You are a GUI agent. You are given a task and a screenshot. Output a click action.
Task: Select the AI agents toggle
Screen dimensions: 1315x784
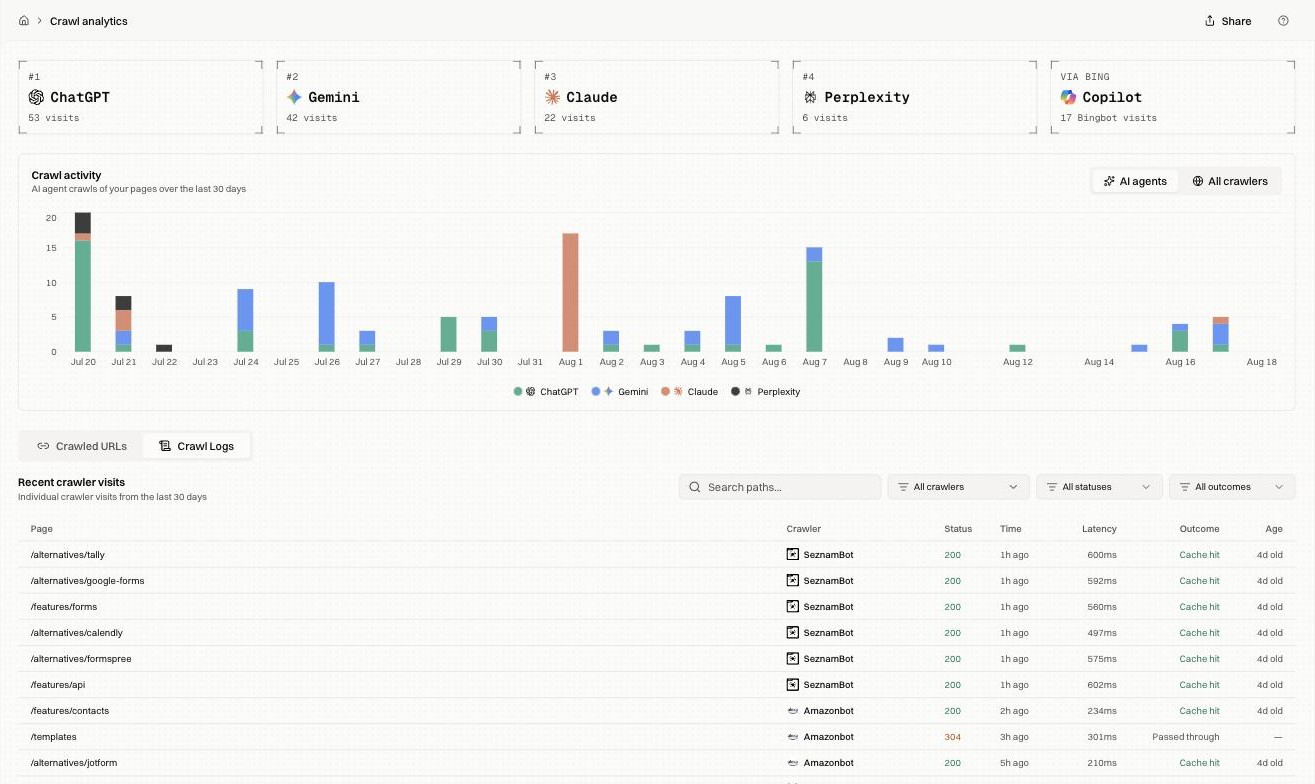[1135, 181]
